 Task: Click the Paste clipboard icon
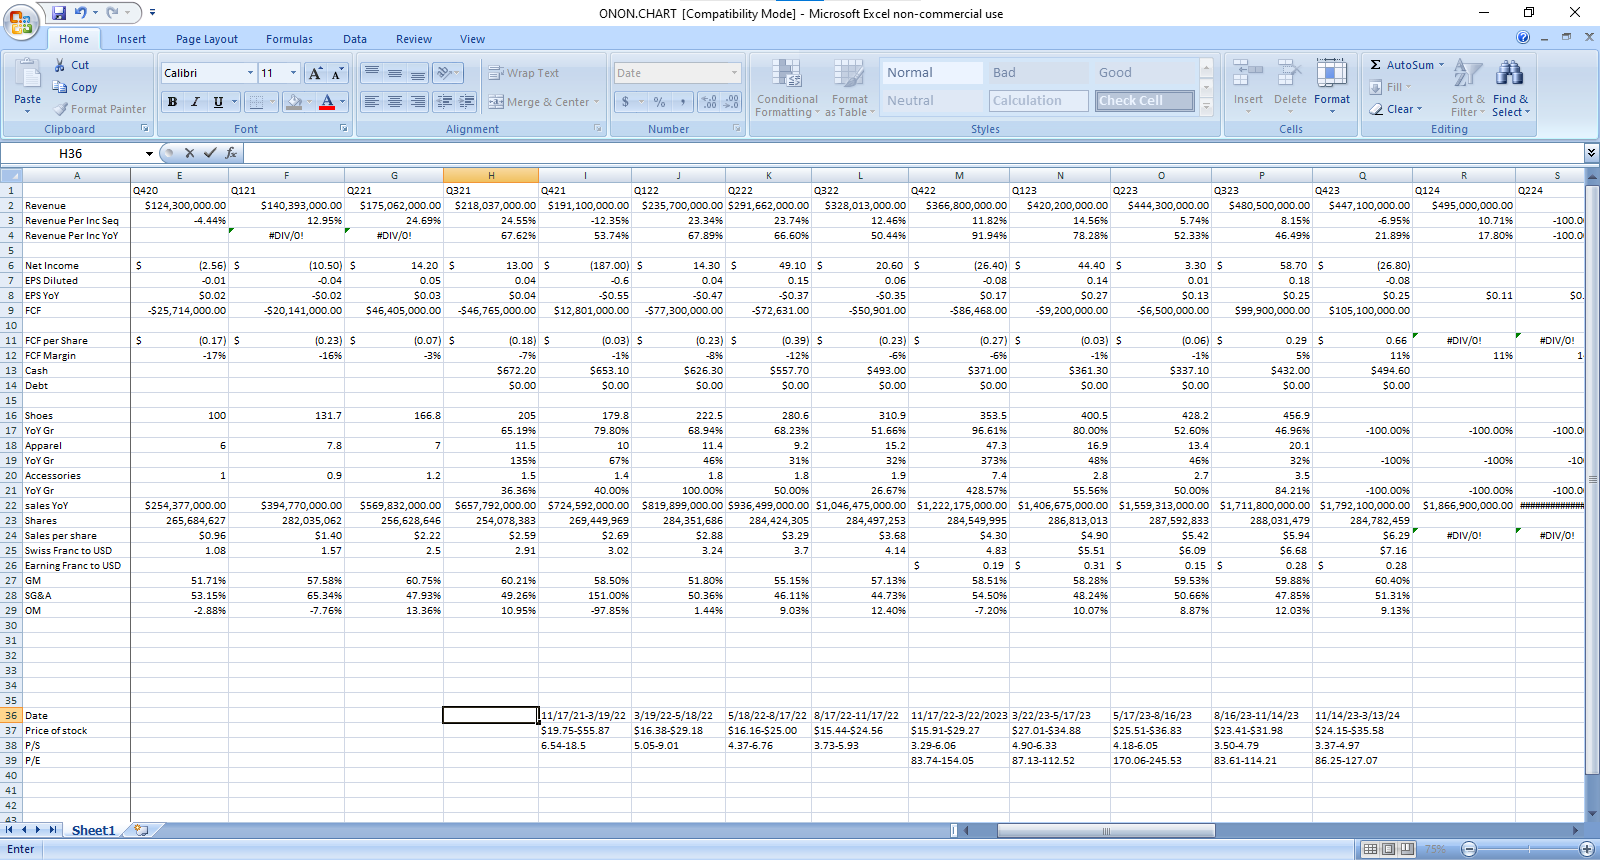click(27, 74)
